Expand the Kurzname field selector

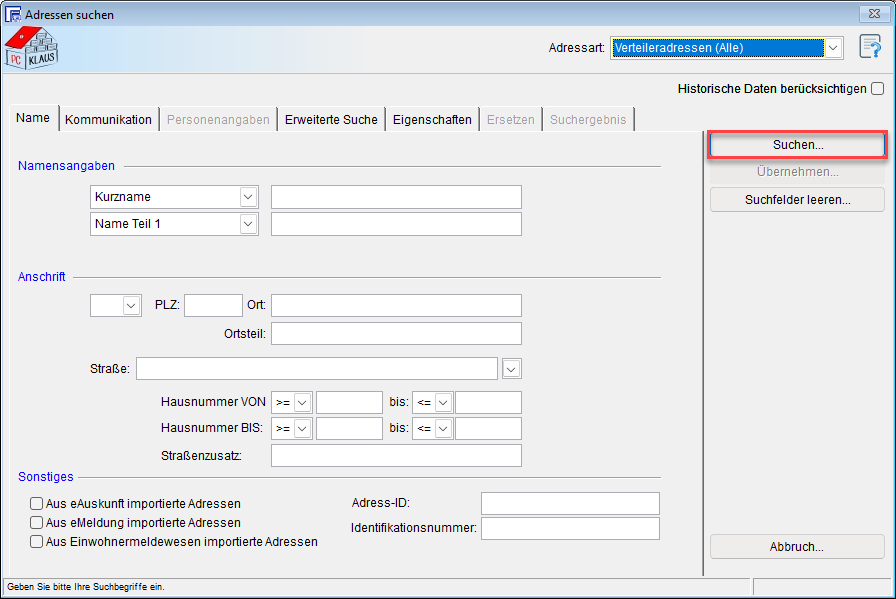click(x=248, y=197)
